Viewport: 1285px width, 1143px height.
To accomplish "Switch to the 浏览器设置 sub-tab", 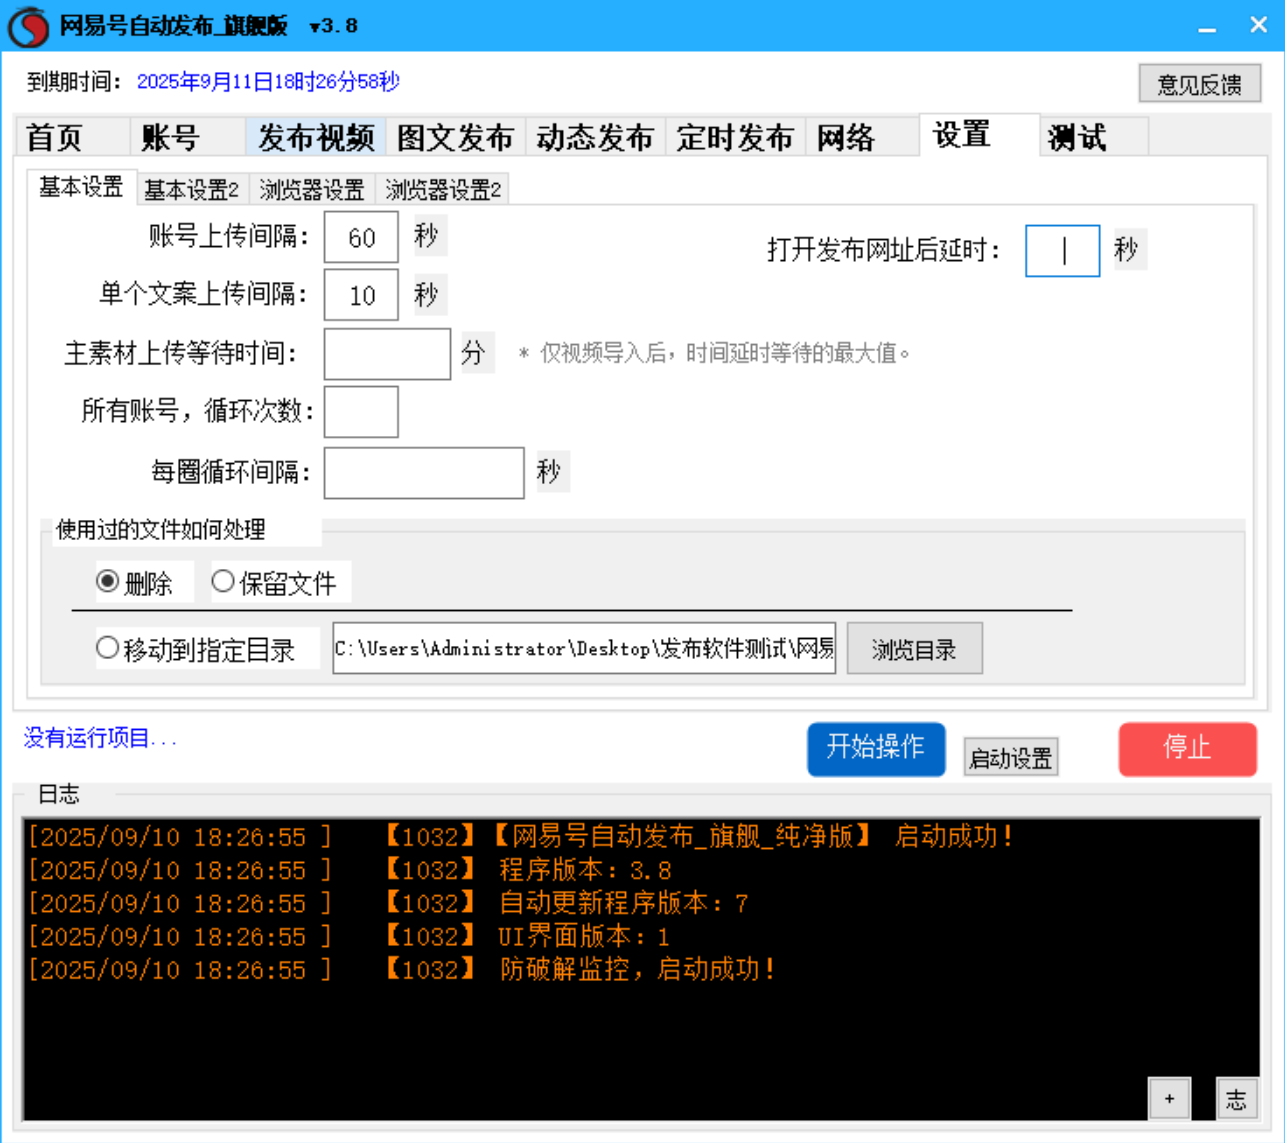I will [313, 188].
